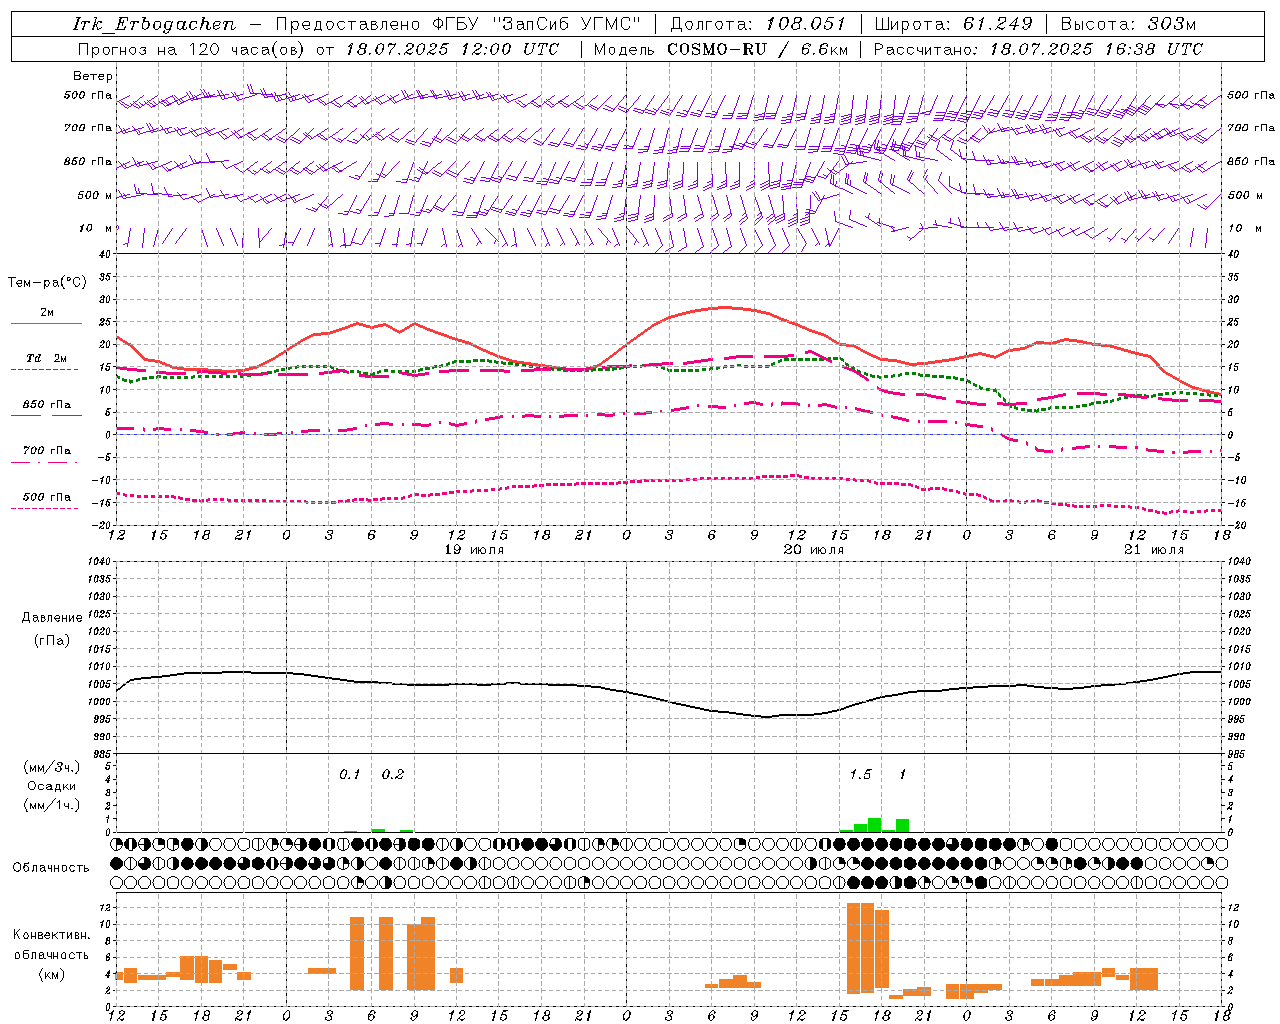Select the latitude value 61.249

click(998, 24)
